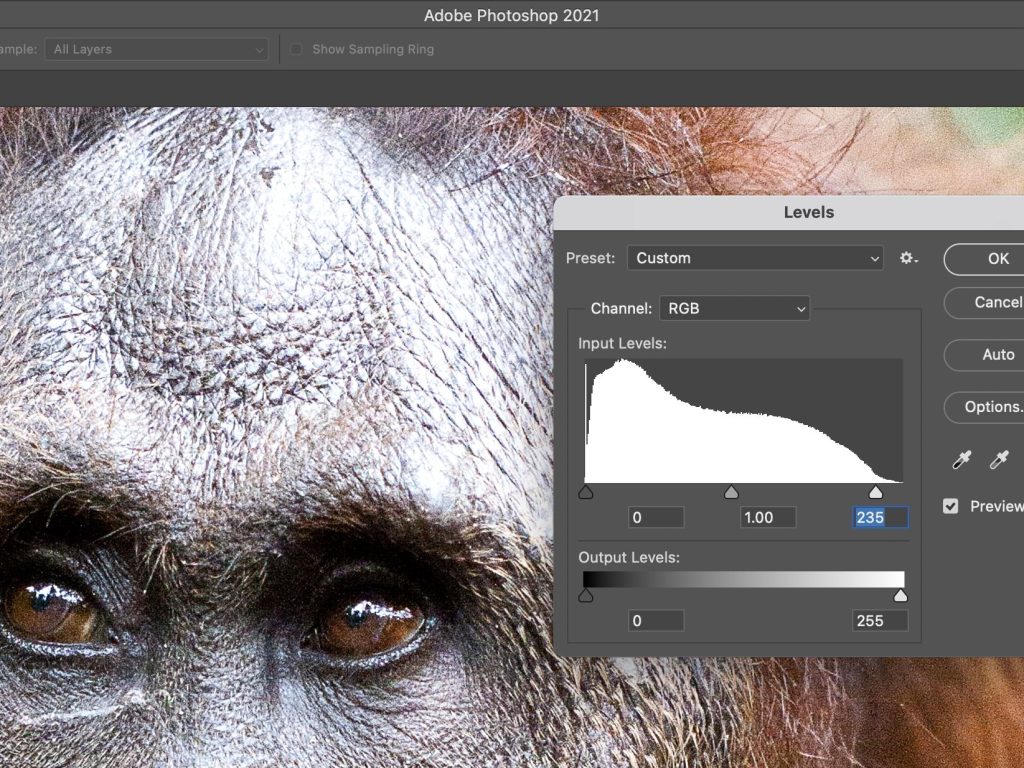Select the gray point eyedropper in Levels
Image resolution: width=1024 pixels, height=768 pixels.
pos(999,460)
